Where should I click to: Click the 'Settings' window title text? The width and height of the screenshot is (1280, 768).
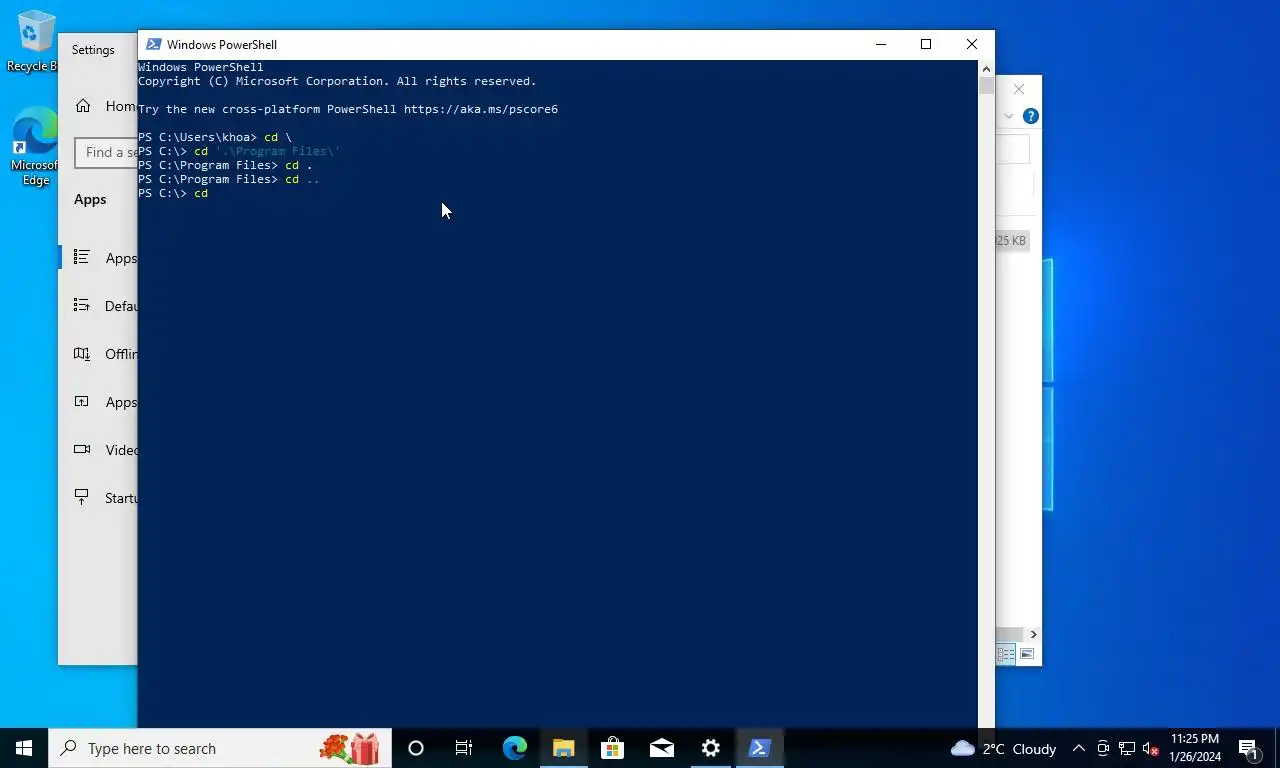click(x=93, y=50)
